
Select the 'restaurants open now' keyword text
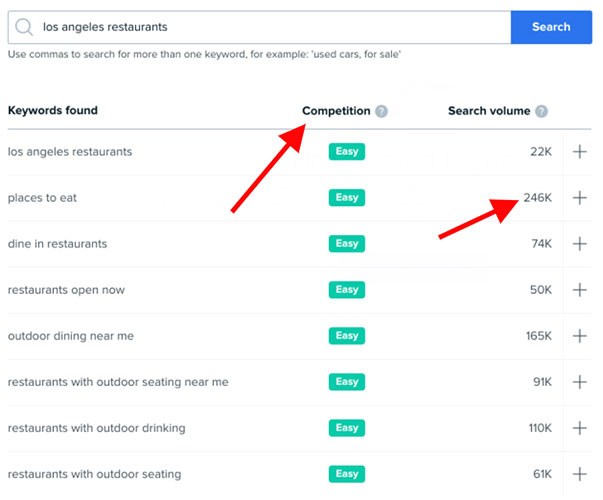pos(67,290)
